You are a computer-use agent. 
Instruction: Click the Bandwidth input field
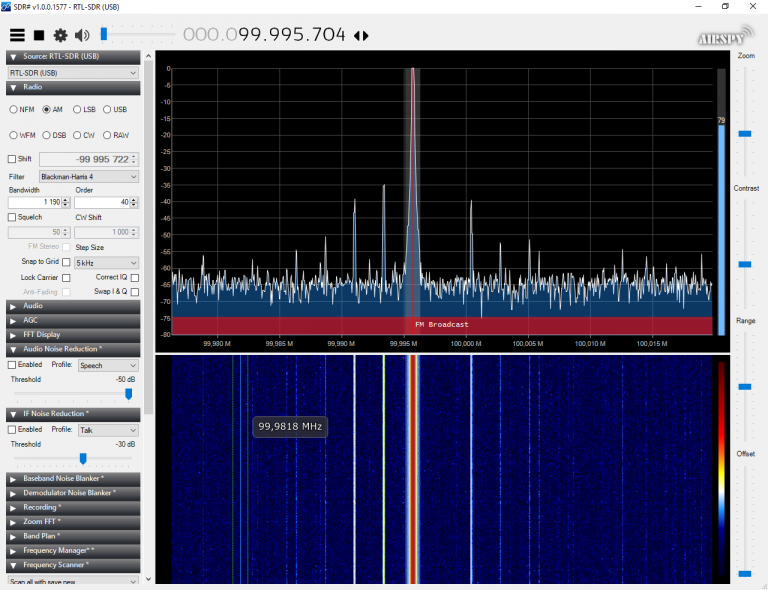click(35, 202)
